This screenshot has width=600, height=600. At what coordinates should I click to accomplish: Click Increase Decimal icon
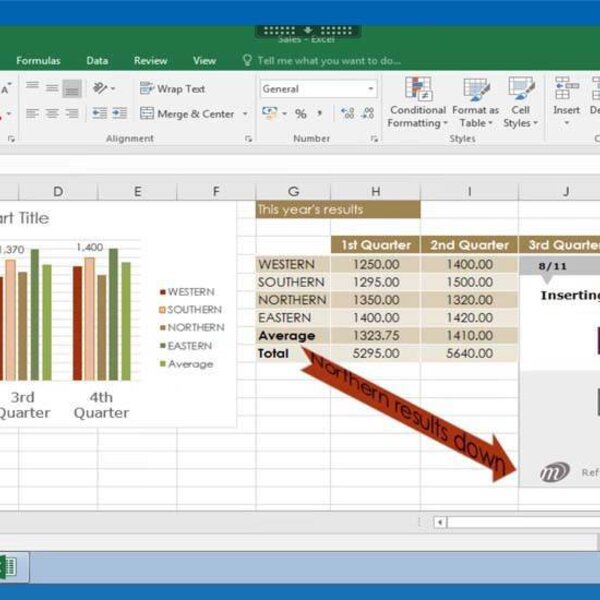click(x=347, y=113)
